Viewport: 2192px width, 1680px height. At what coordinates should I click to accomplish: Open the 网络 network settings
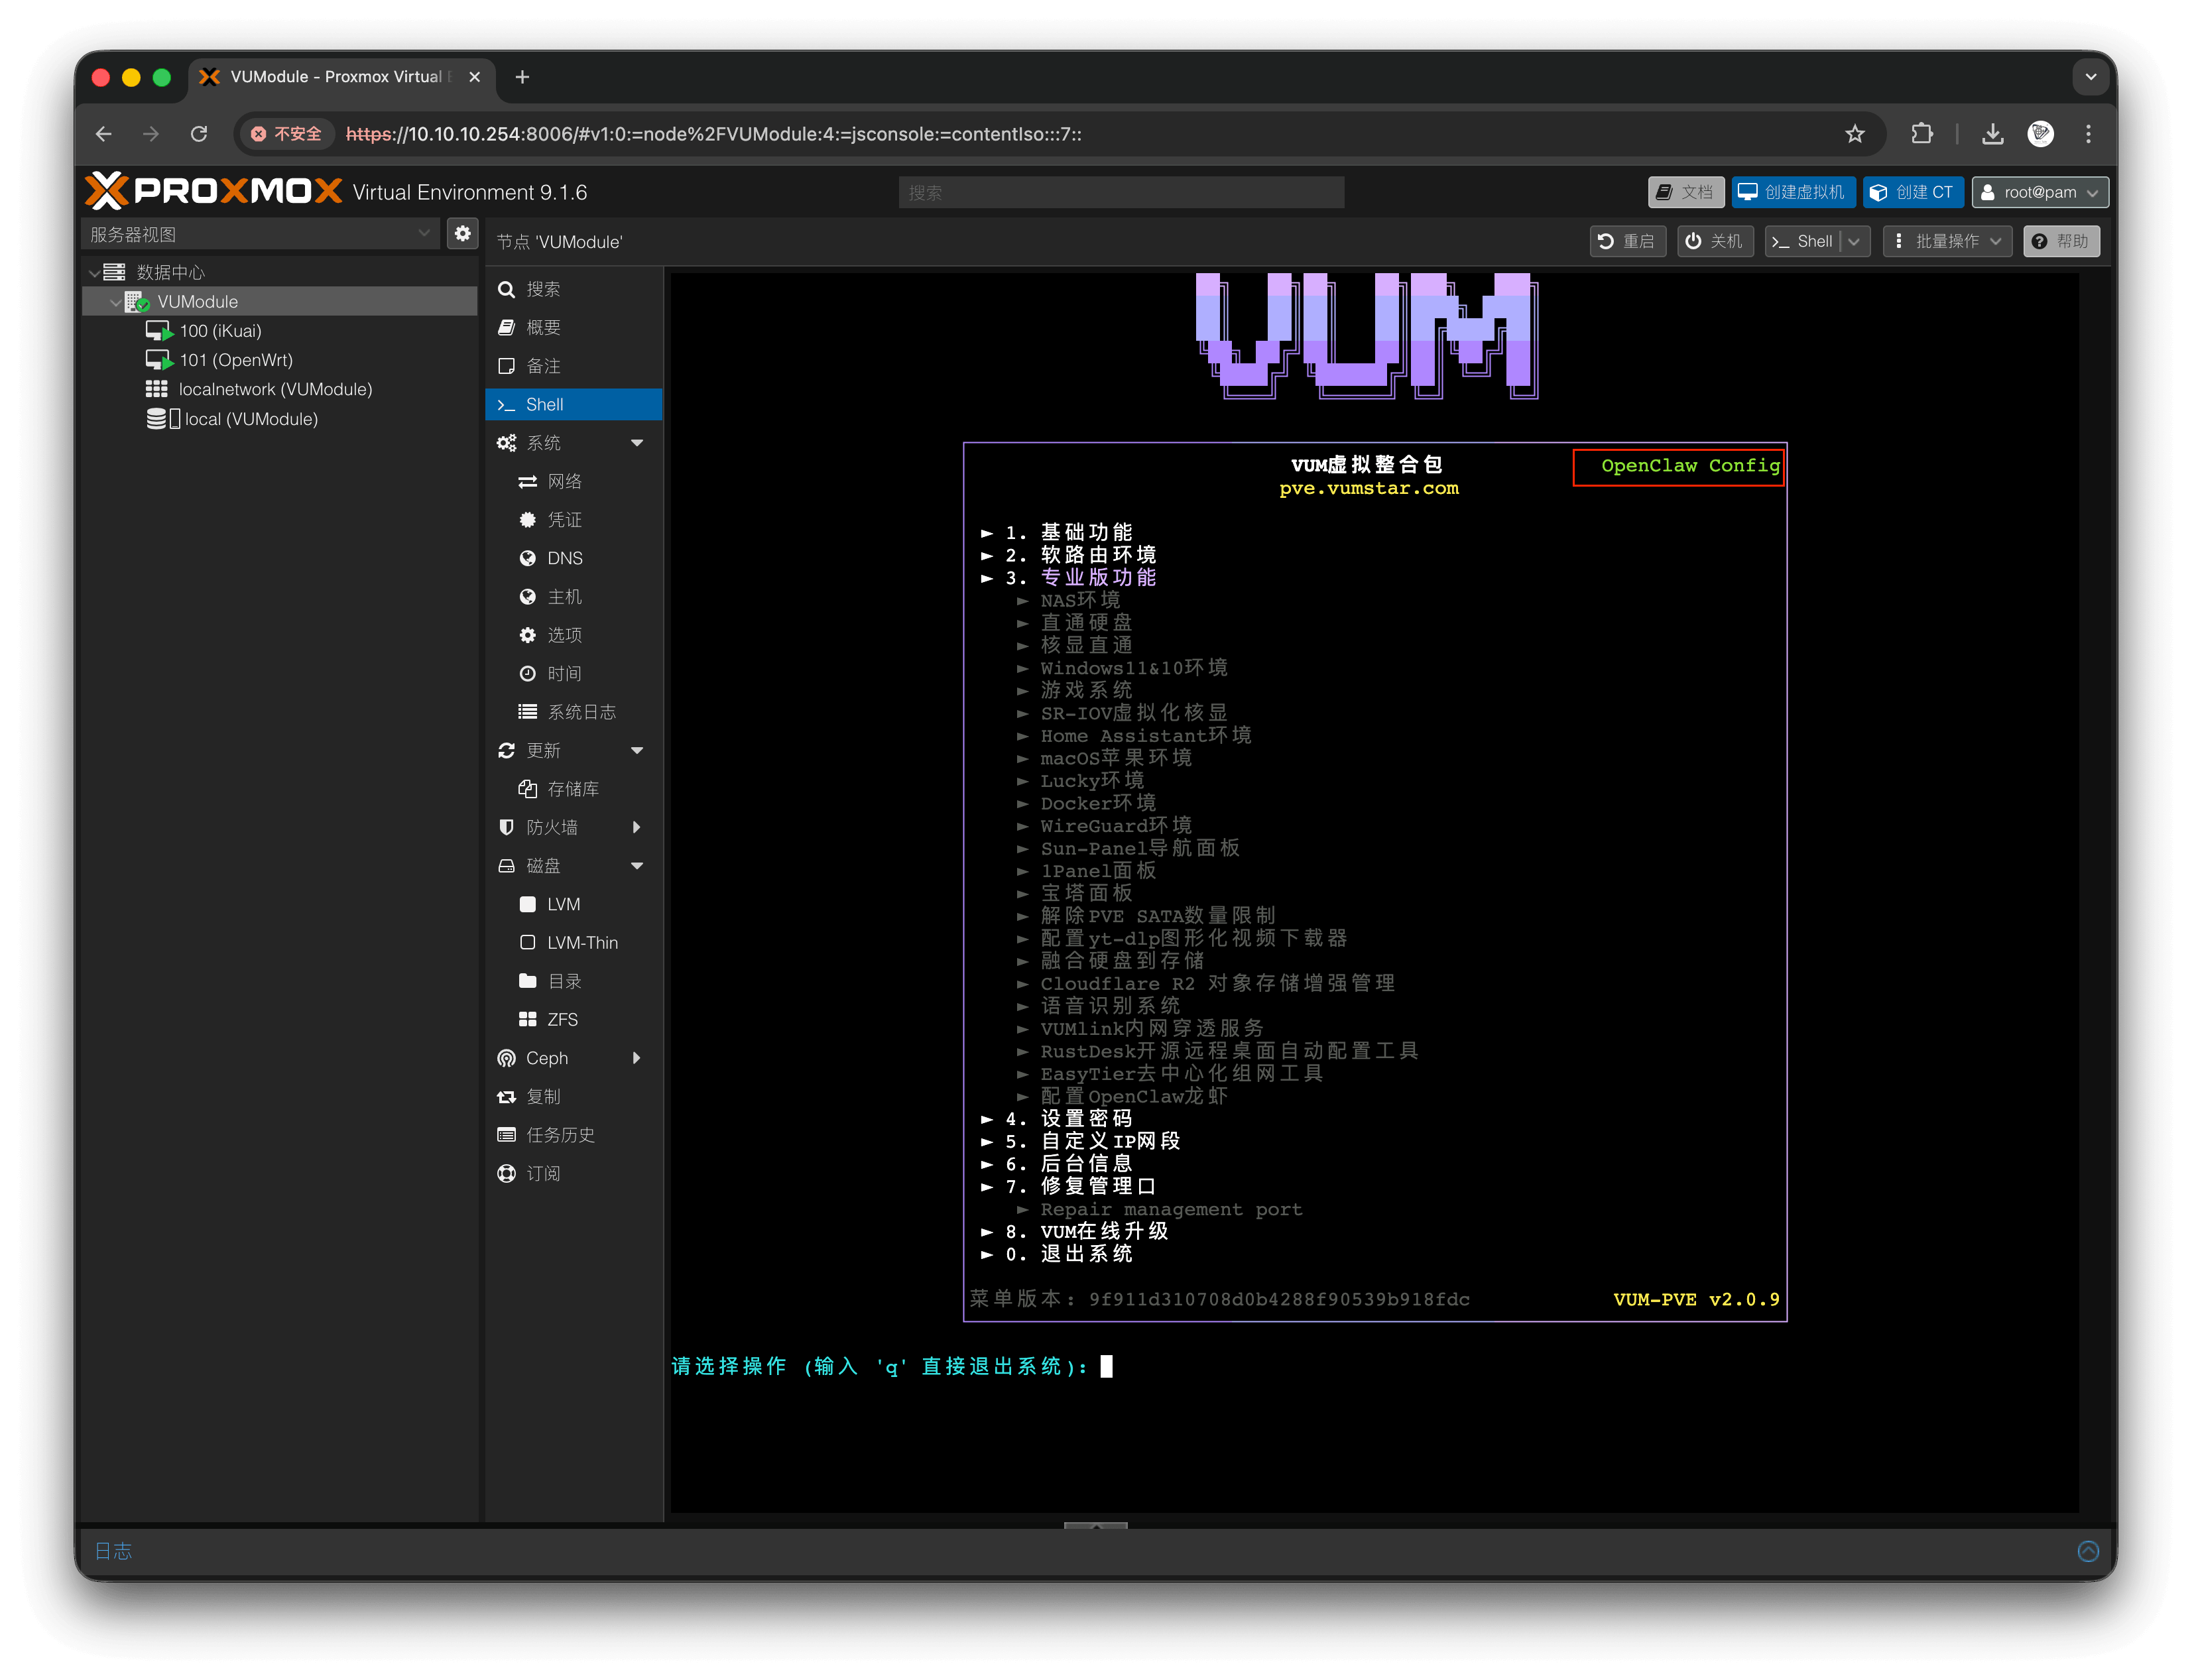574,481
